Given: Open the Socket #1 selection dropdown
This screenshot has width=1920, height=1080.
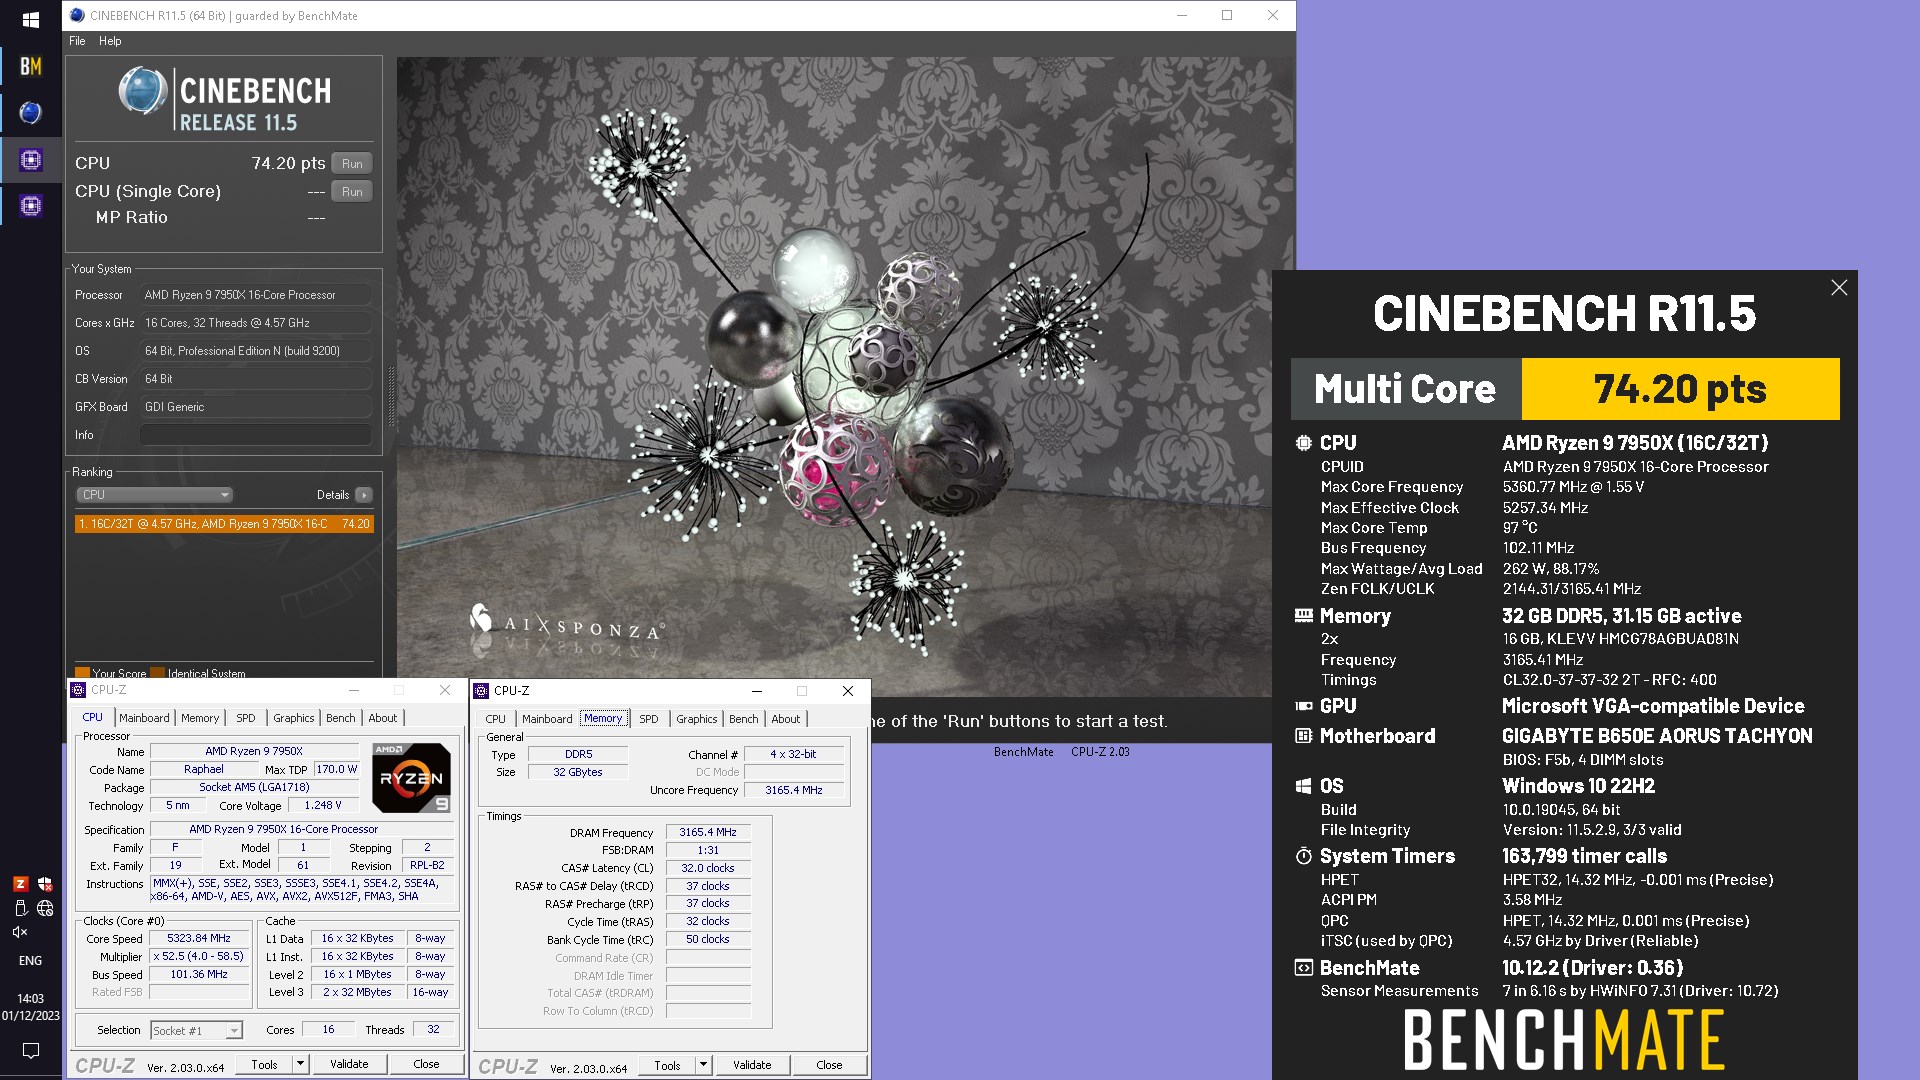Looking at the screenshot, I should [197, 1030].
